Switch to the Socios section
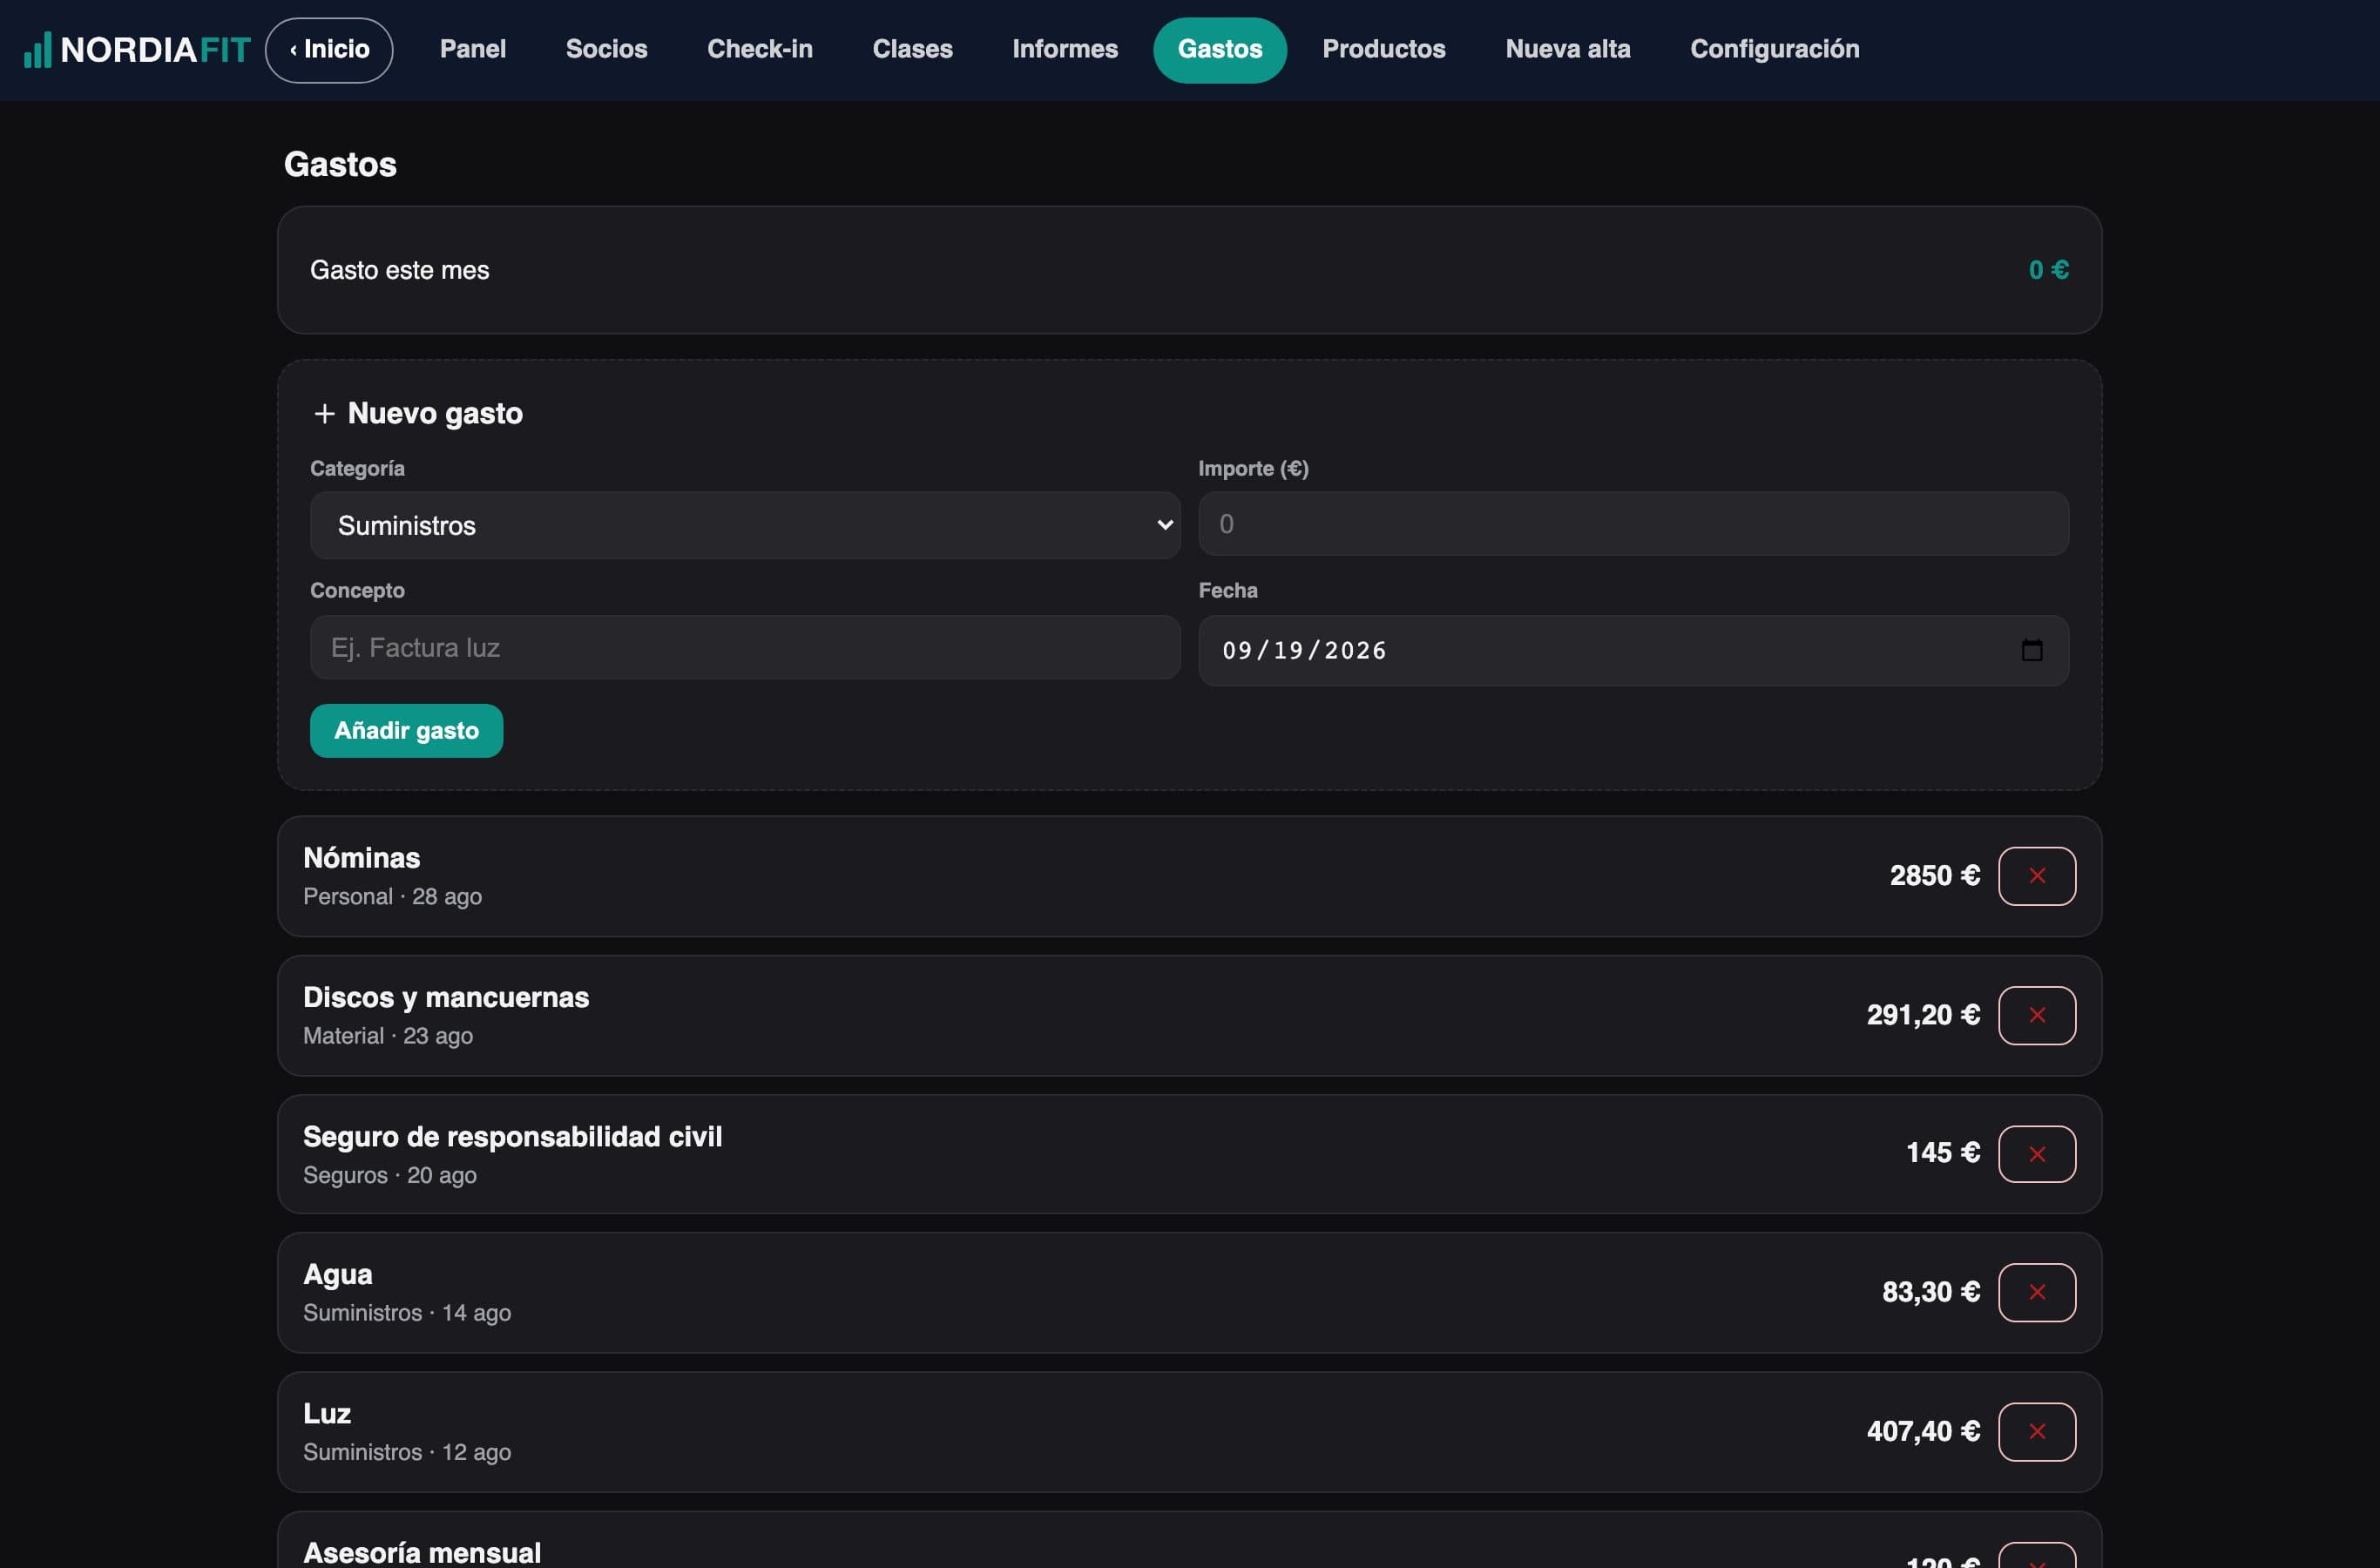Image resolution: width=2380 pixels, height=1568 pixels. point(606,50)
